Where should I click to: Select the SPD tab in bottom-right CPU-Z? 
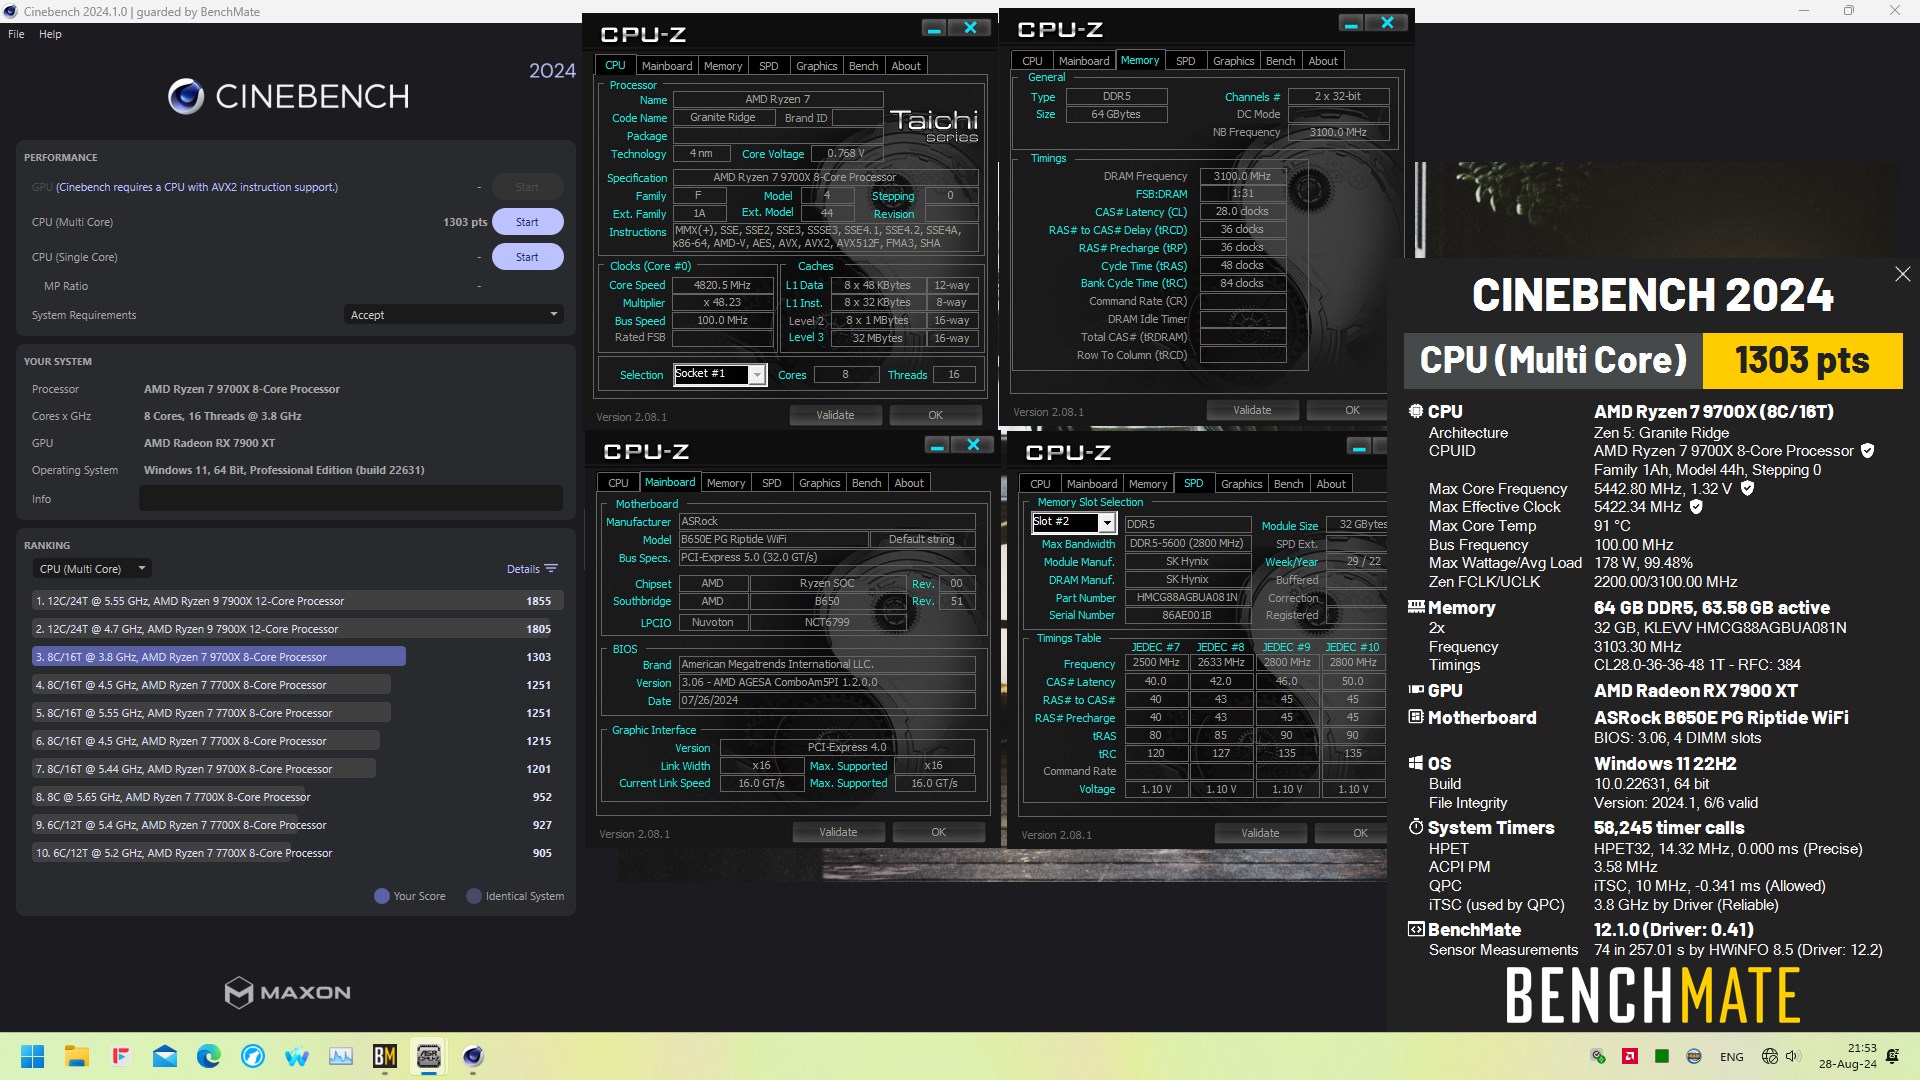(x=1189, y=481)
